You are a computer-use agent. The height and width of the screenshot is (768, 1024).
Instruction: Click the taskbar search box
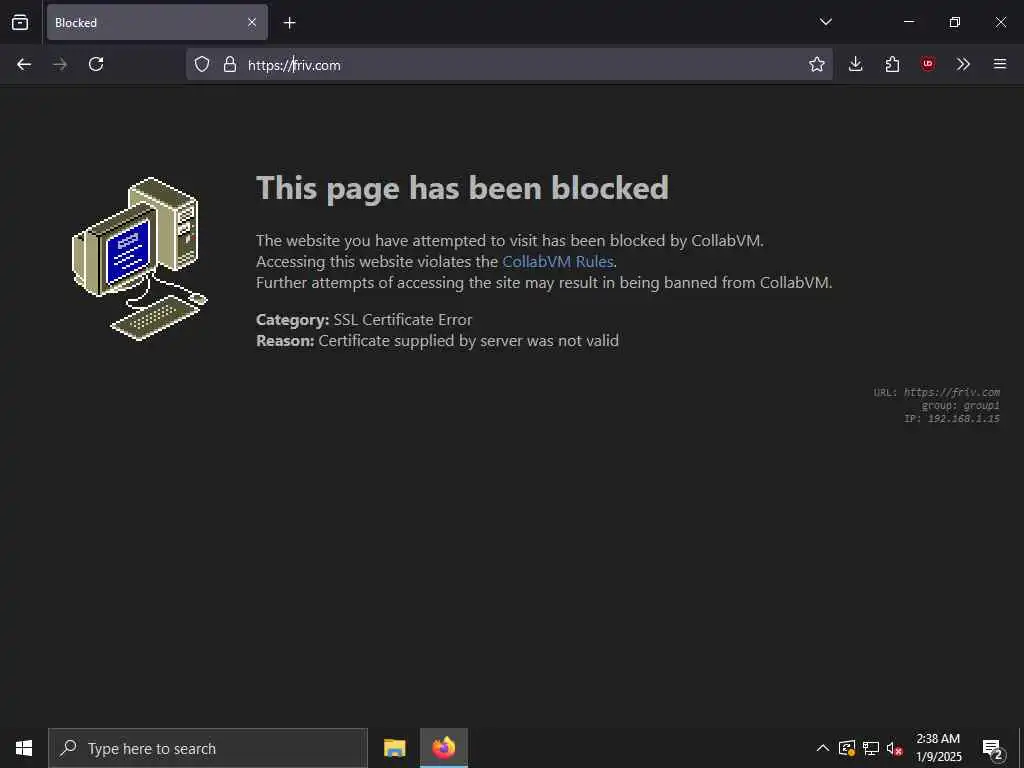pos(208,748)
